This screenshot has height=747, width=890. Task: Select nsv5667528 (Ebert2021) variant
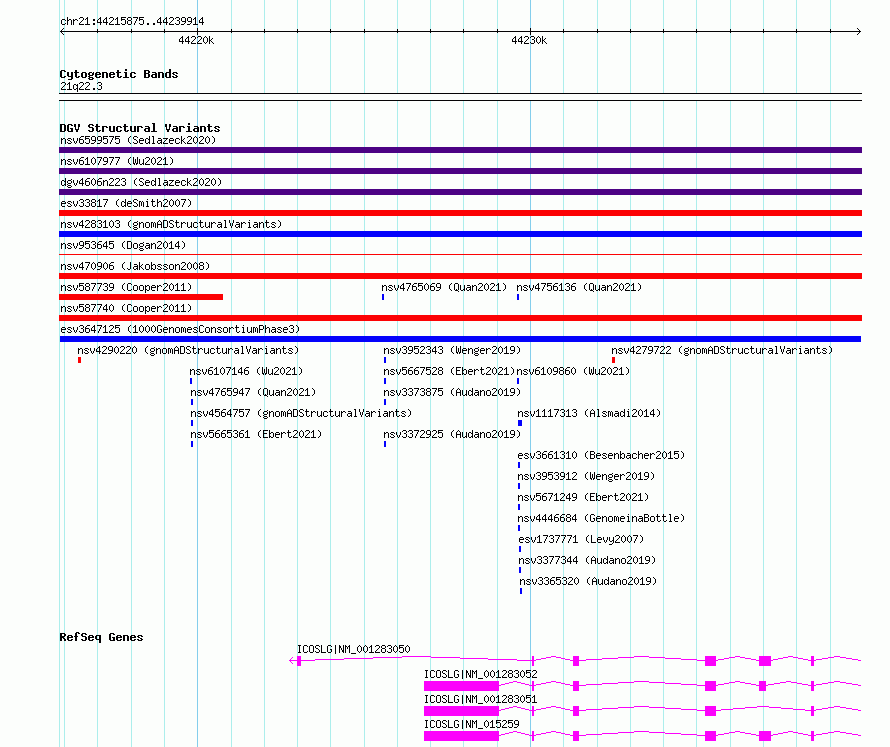449,371
